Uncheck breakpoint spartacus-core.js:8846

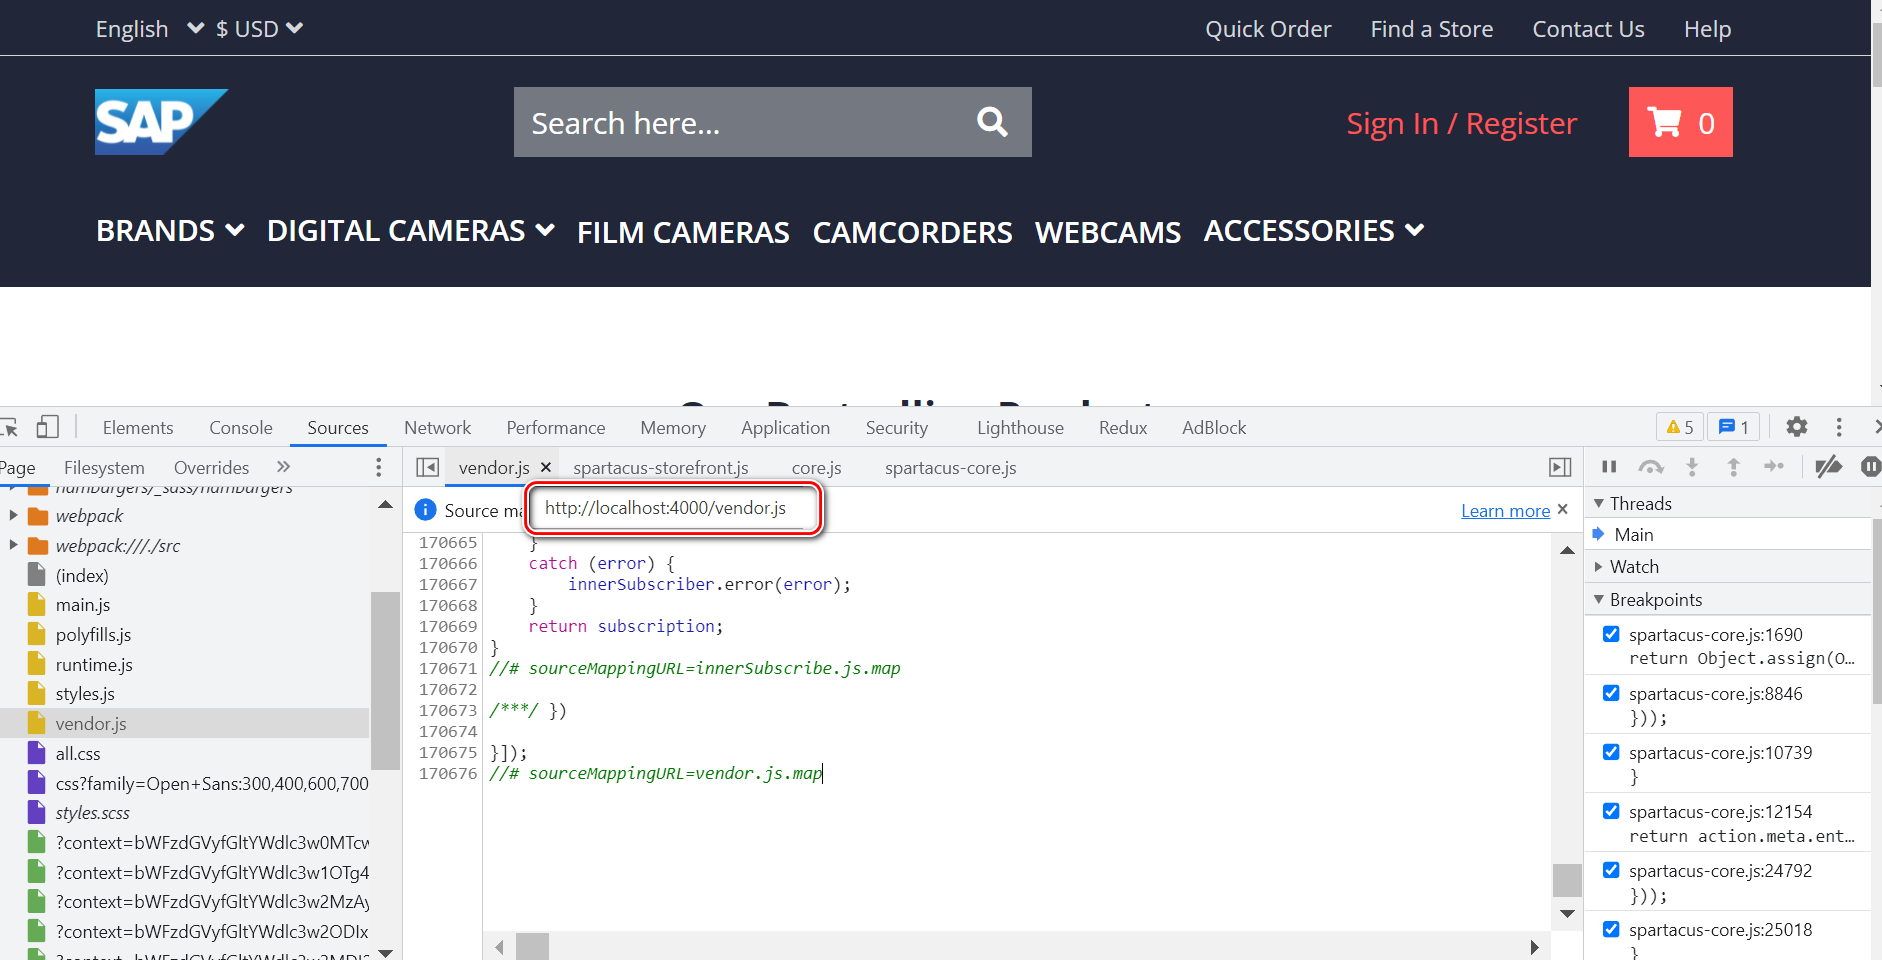coord(1611,693)
